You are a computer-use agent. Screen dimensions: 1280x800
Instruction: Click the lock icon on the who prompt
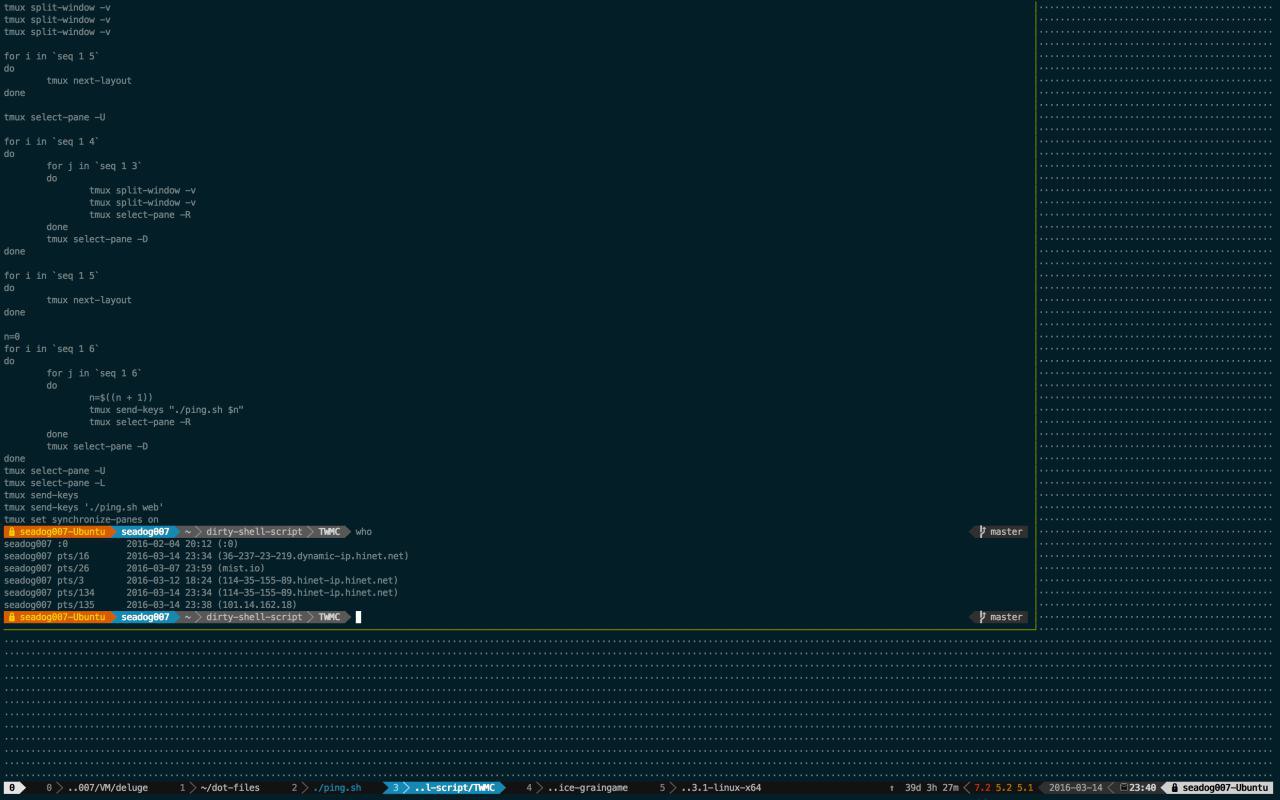(12, 532)
